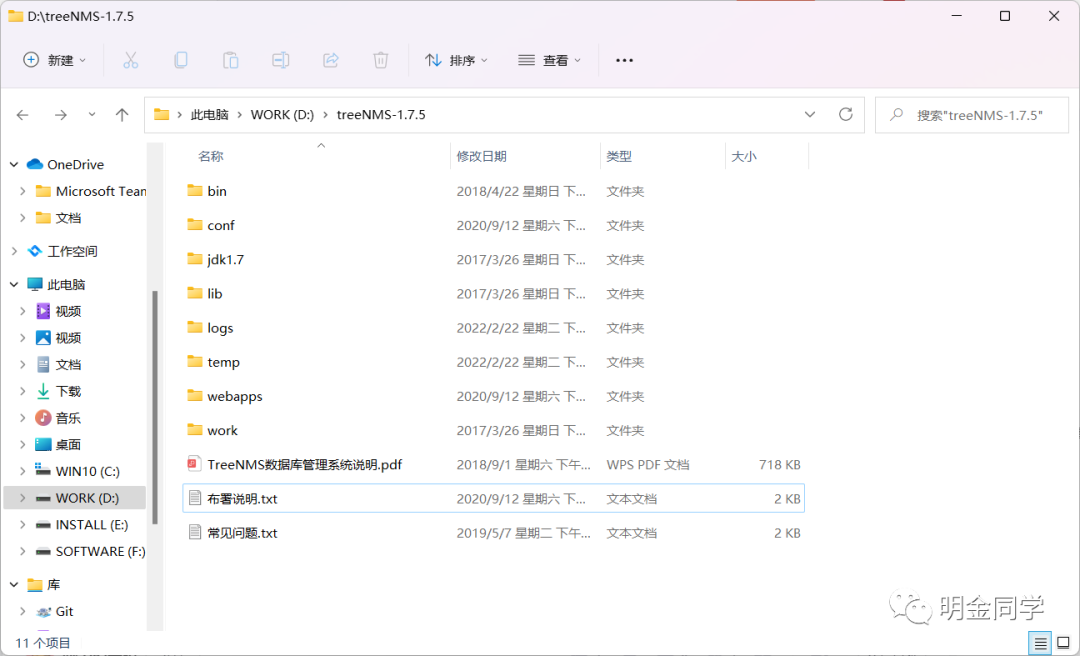Click the Paste icon in the toolbar
Viewport: 1080px width, 656px height.
click(230, 60)
